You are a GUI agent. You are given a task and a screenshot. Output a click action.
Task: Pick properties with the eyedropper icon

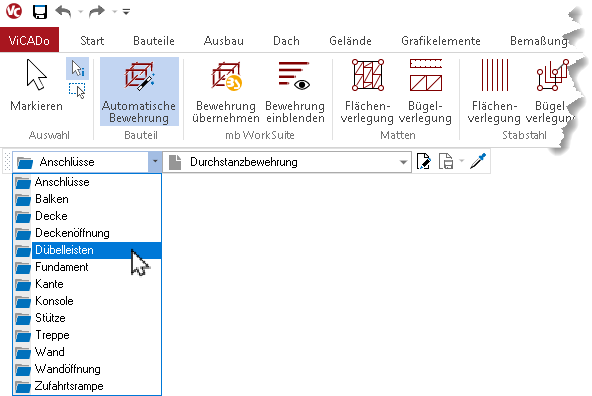[x=478, y=161]
